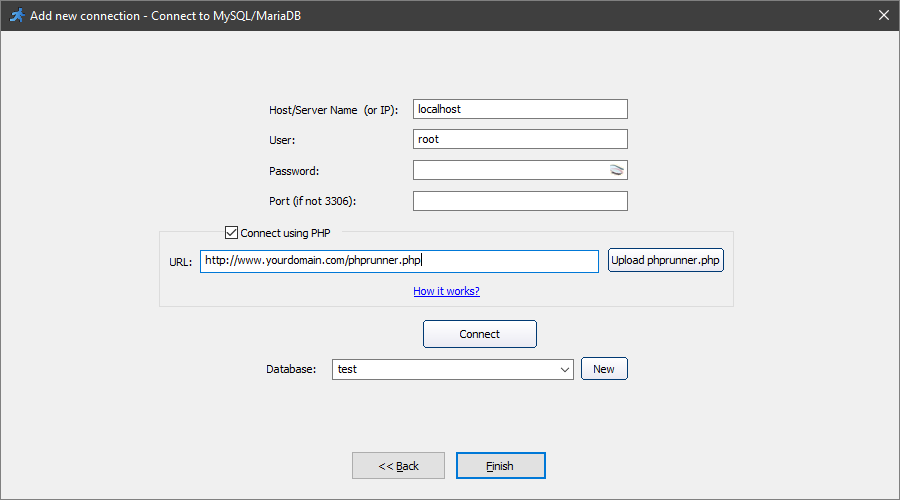Viewport: 900px width, 500px height.
Task: Create a database with the New button
Action: (604, 369)
